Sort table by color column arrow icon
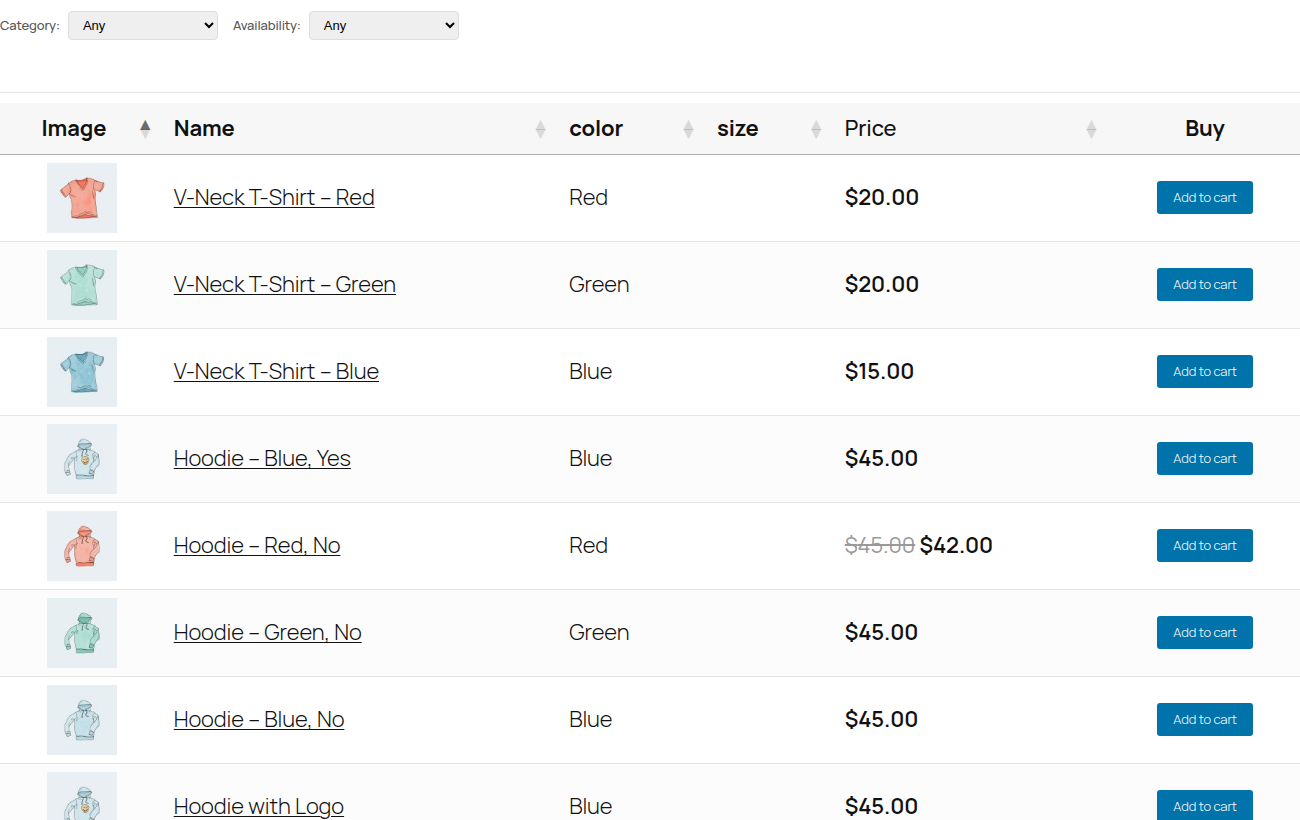The width and height of the screenshot is (1300, 820). coord(688,129)
